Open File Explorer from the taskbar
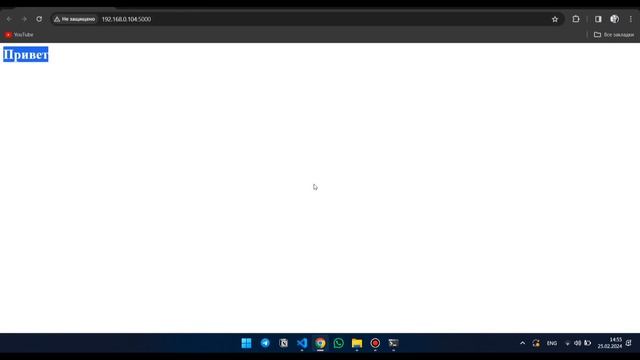This screenshot has height=360, width=640. tap(357, 343)
